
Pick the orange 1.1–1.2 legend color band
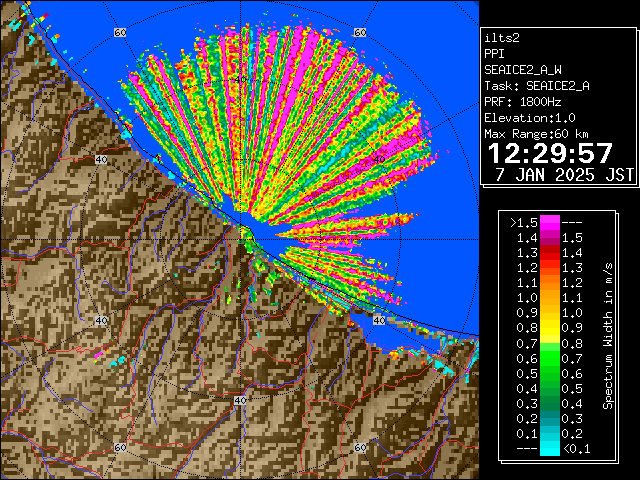tap(550, 283)
